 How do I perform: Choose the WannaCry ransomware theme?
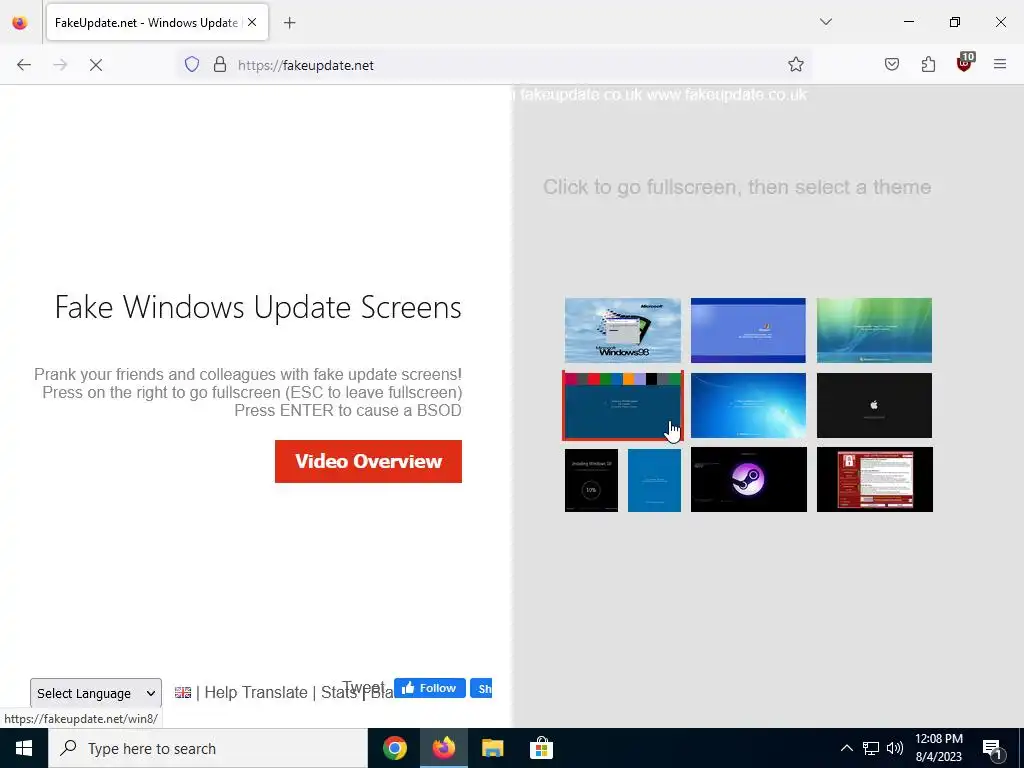pyautogui.click(x=874, y=480)
